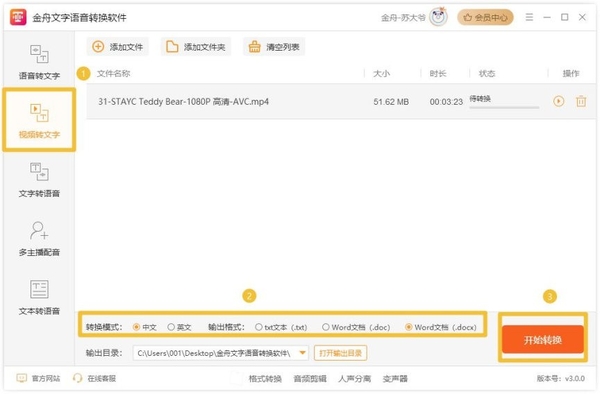Image resolution: width=600 pixels, height=394 pixels.
Task: Click the user avatar icon
Action: click(x=439, y=17)
